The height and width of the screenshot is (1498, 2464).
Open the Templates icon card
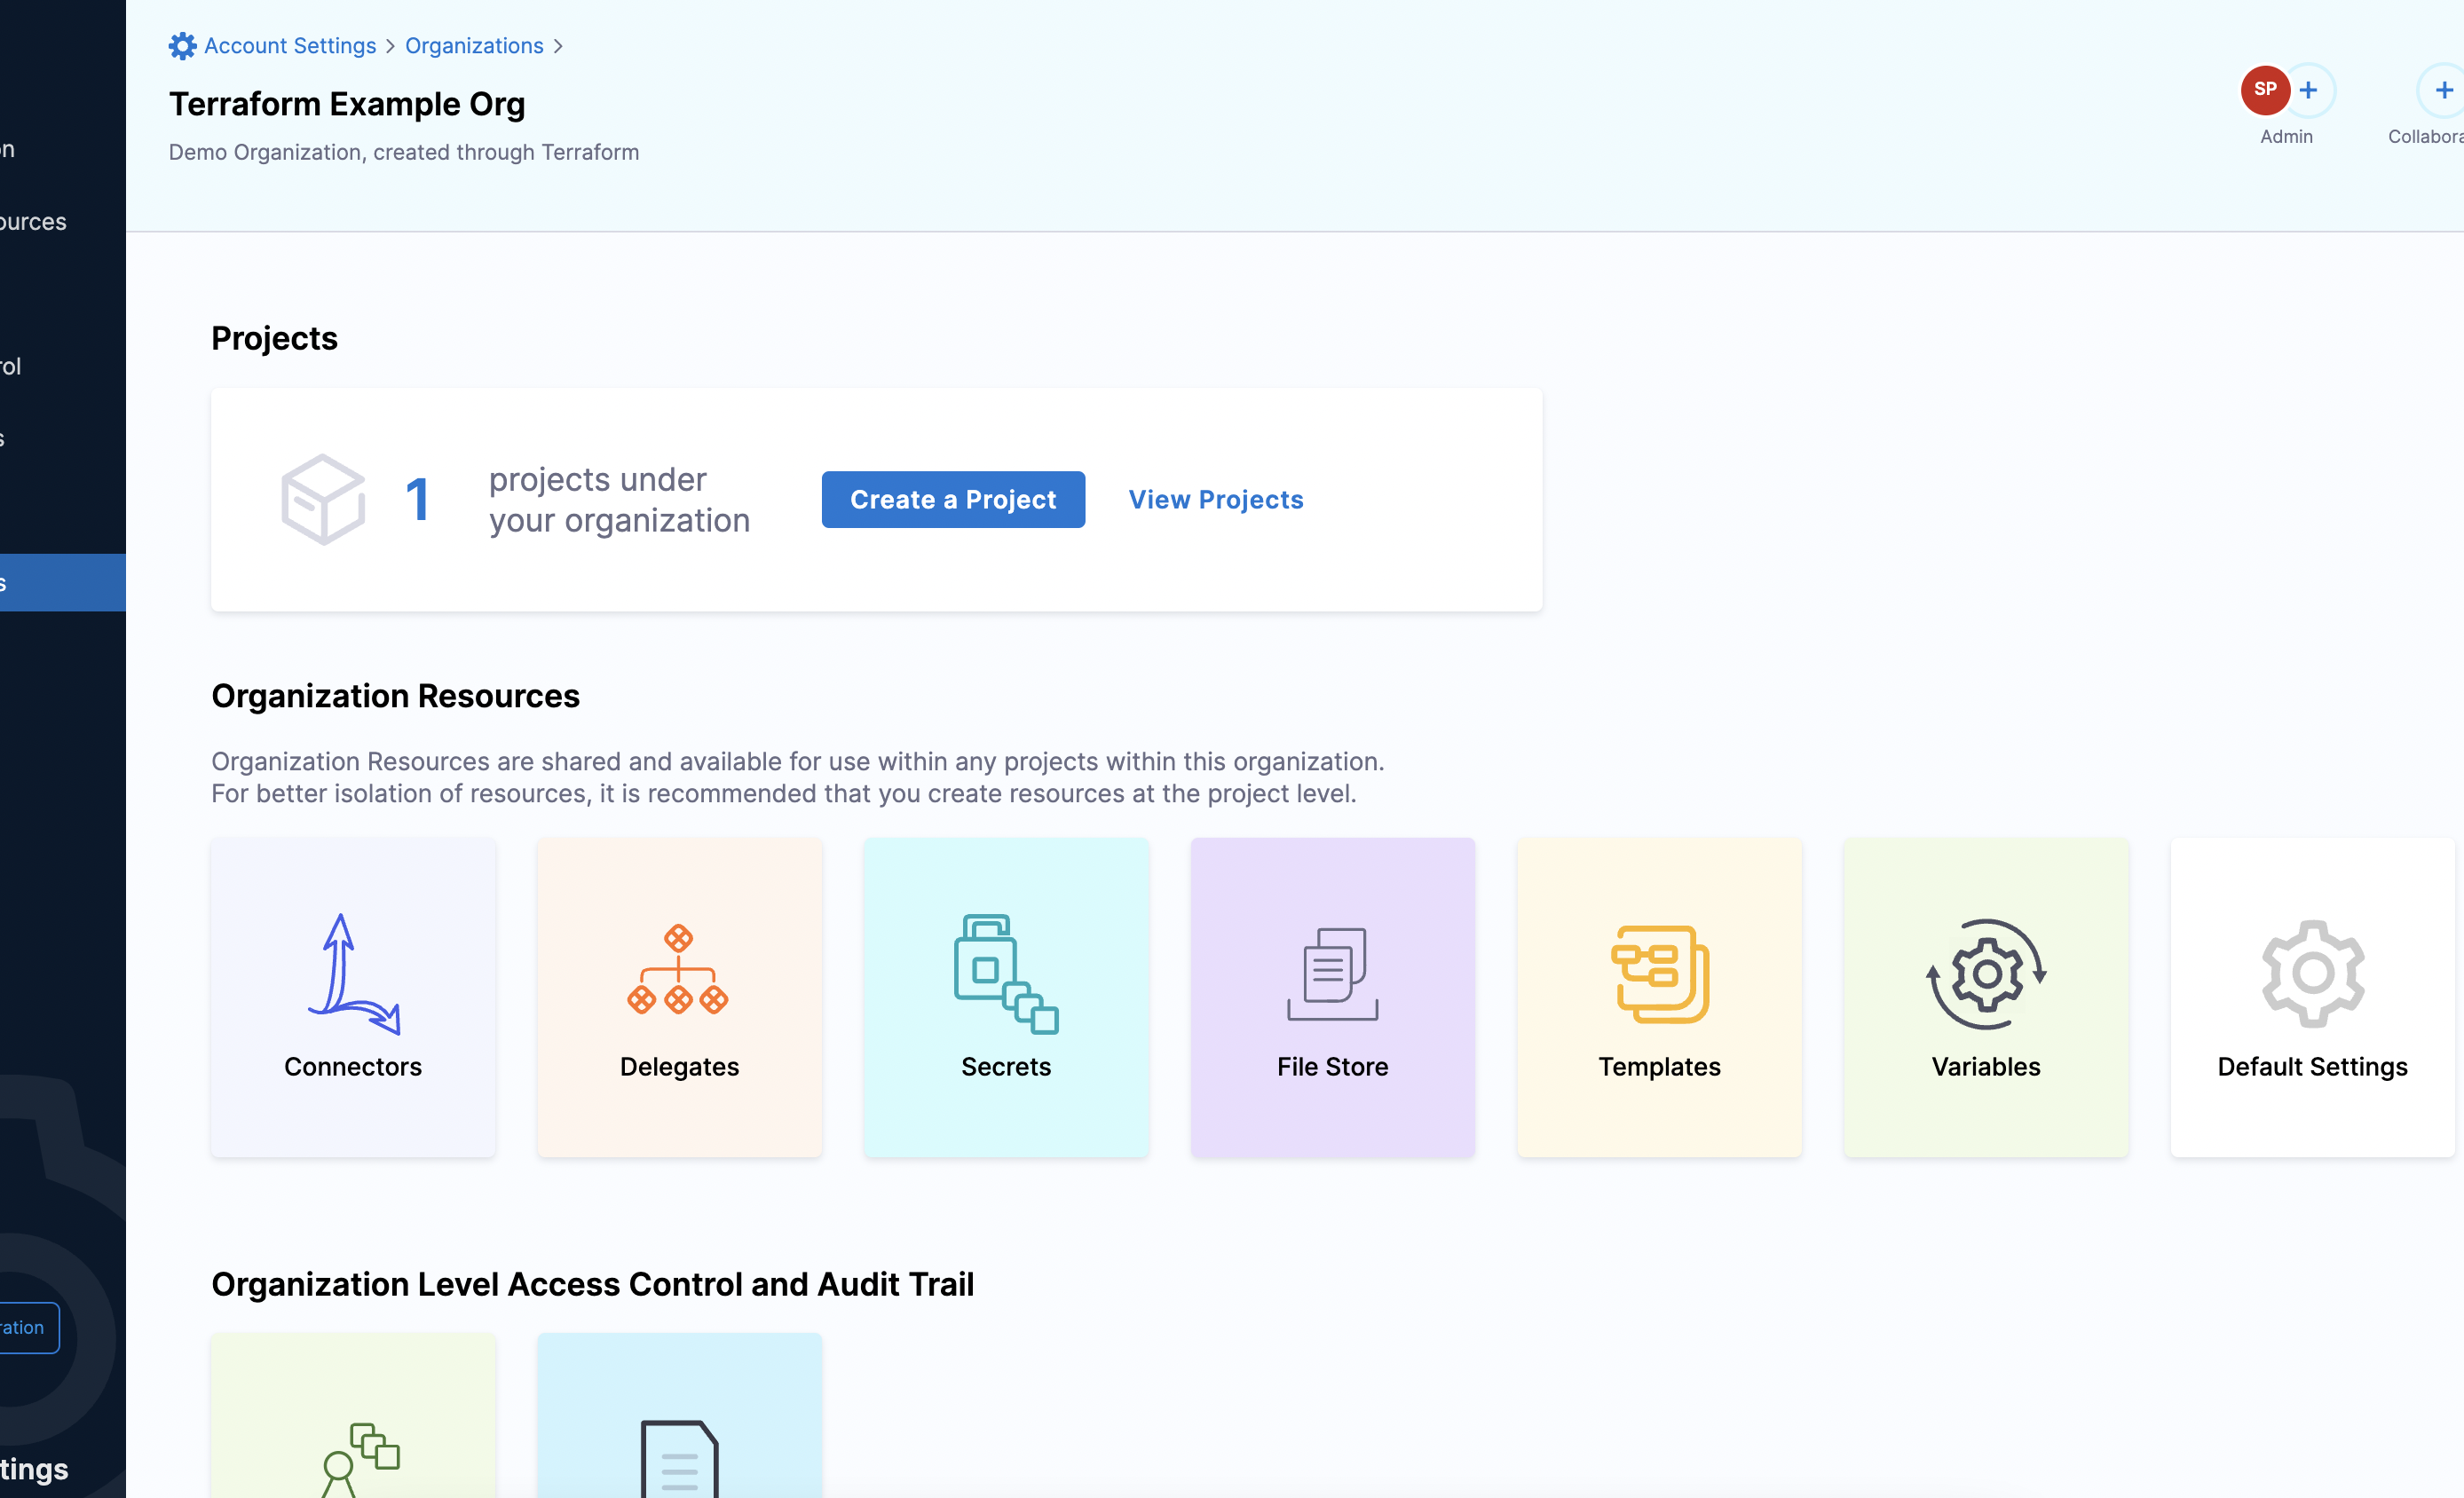(1659, 974)
